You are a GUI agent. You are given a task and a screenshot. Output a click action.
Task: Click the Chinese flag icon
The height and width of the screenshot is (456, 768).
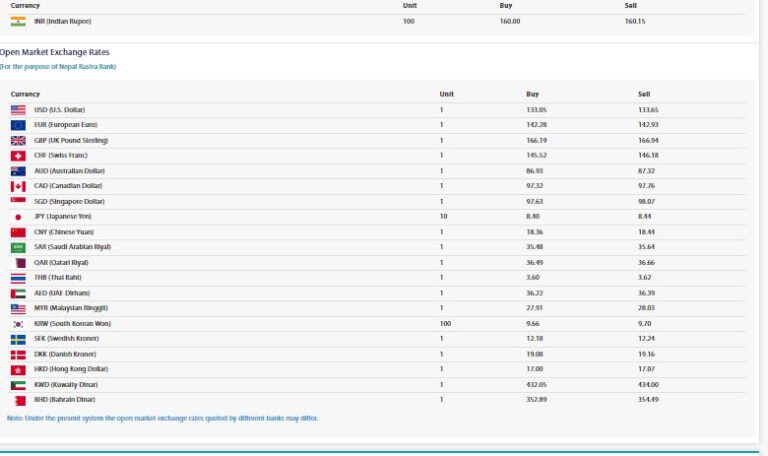point(18,232)
